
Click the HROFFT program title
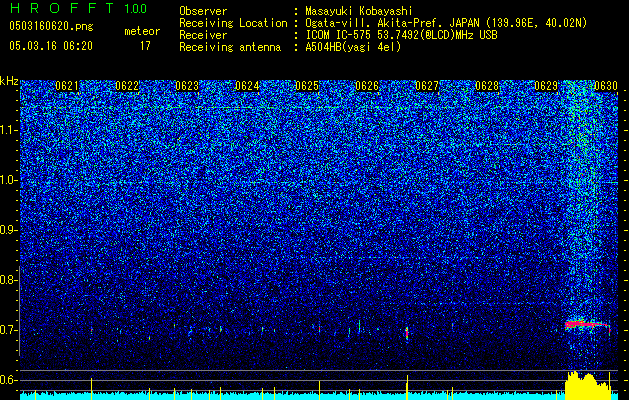click(62, 8)
